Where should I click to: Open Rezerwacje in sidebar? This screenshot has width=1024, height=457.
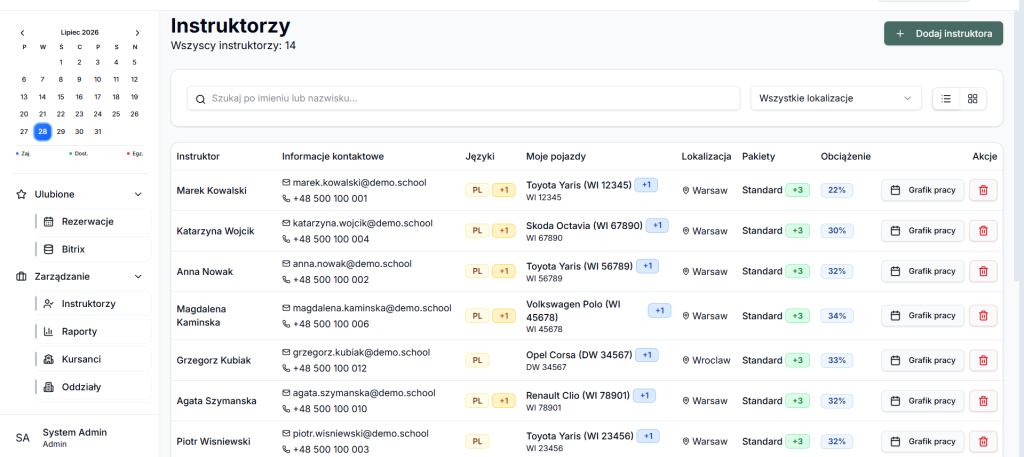(x=93, y=221)
